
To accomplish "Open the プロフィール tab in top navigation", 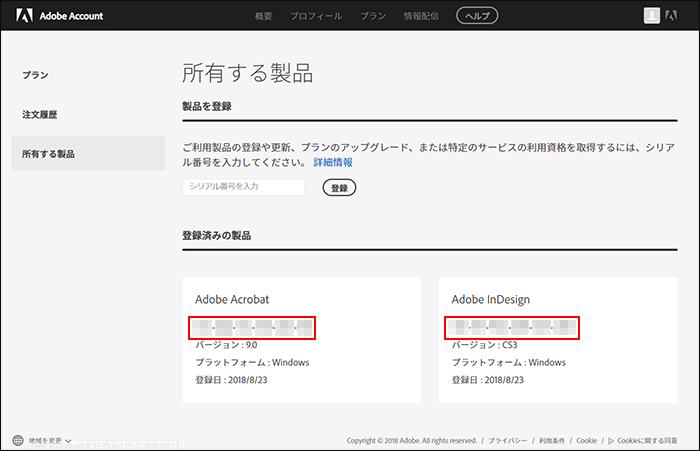I will coord(316,16).
